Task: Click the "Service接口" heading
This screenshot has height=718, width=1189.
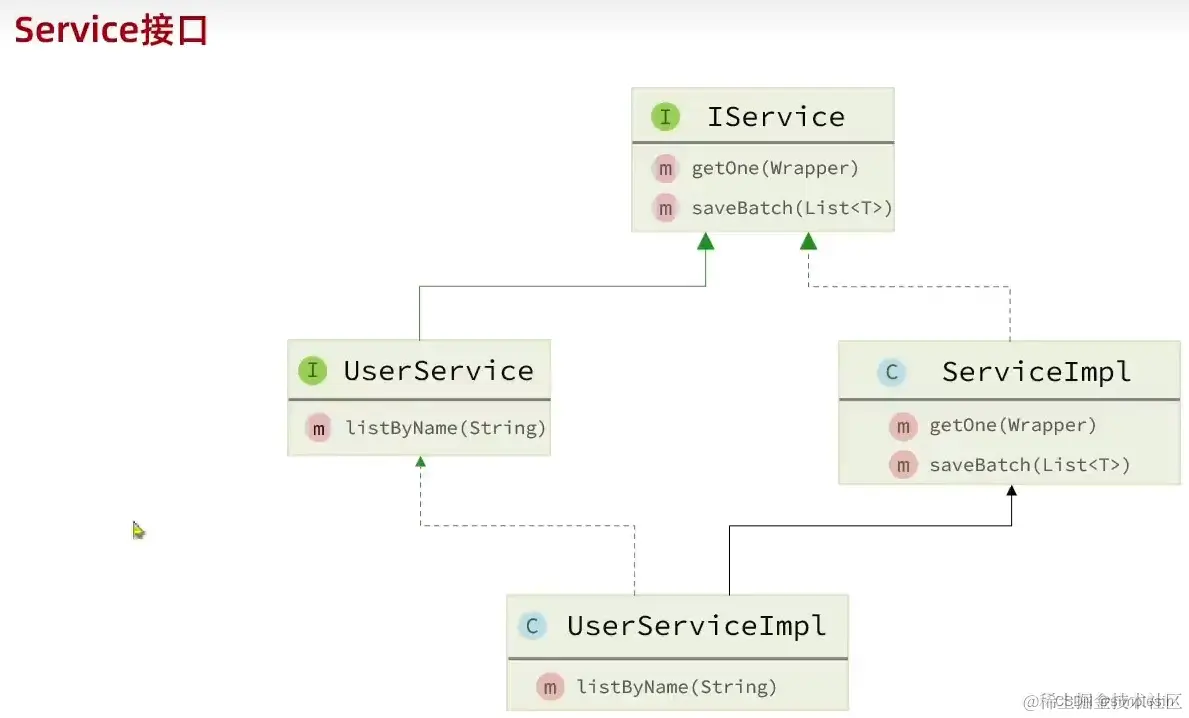Action: coord(111,31)
